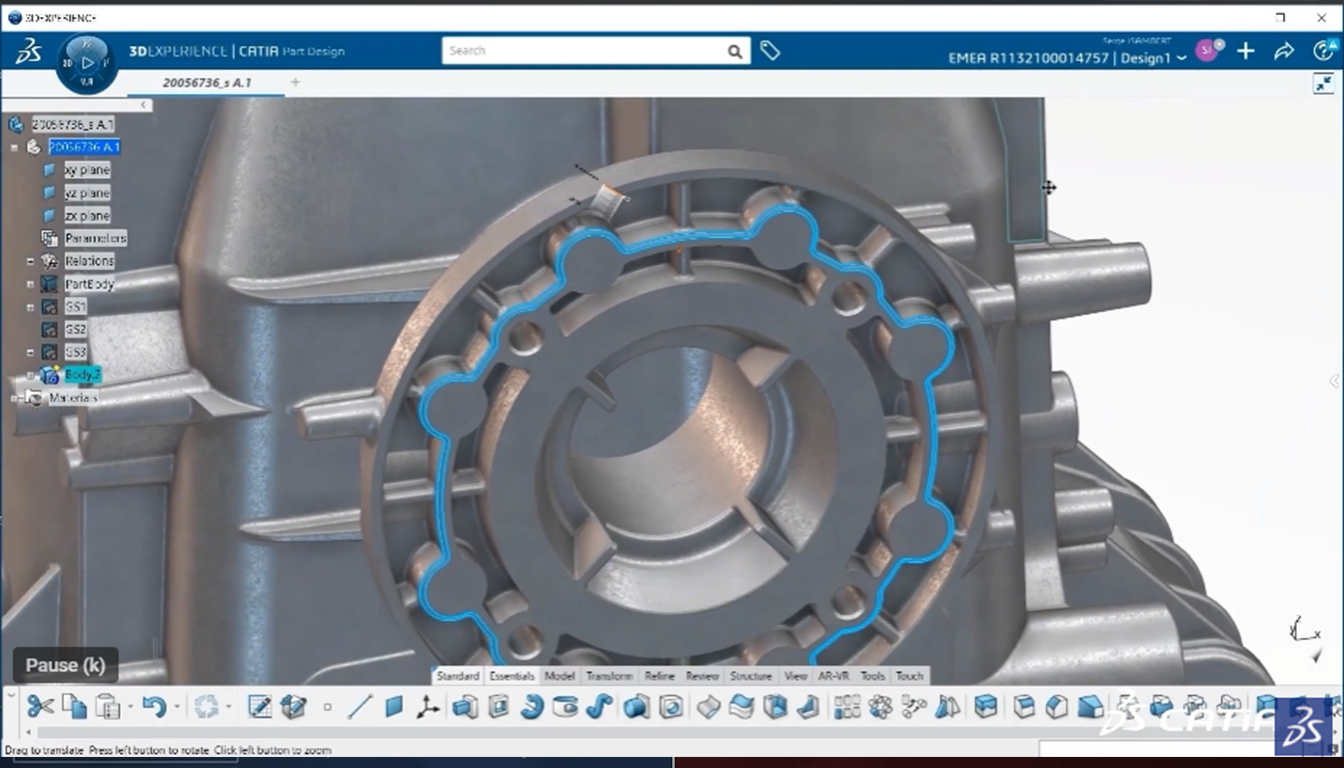The height and width of the screenshot is (768, 1344).
Task: Expand the Relations tree node
Action: [x=31, y=261]
